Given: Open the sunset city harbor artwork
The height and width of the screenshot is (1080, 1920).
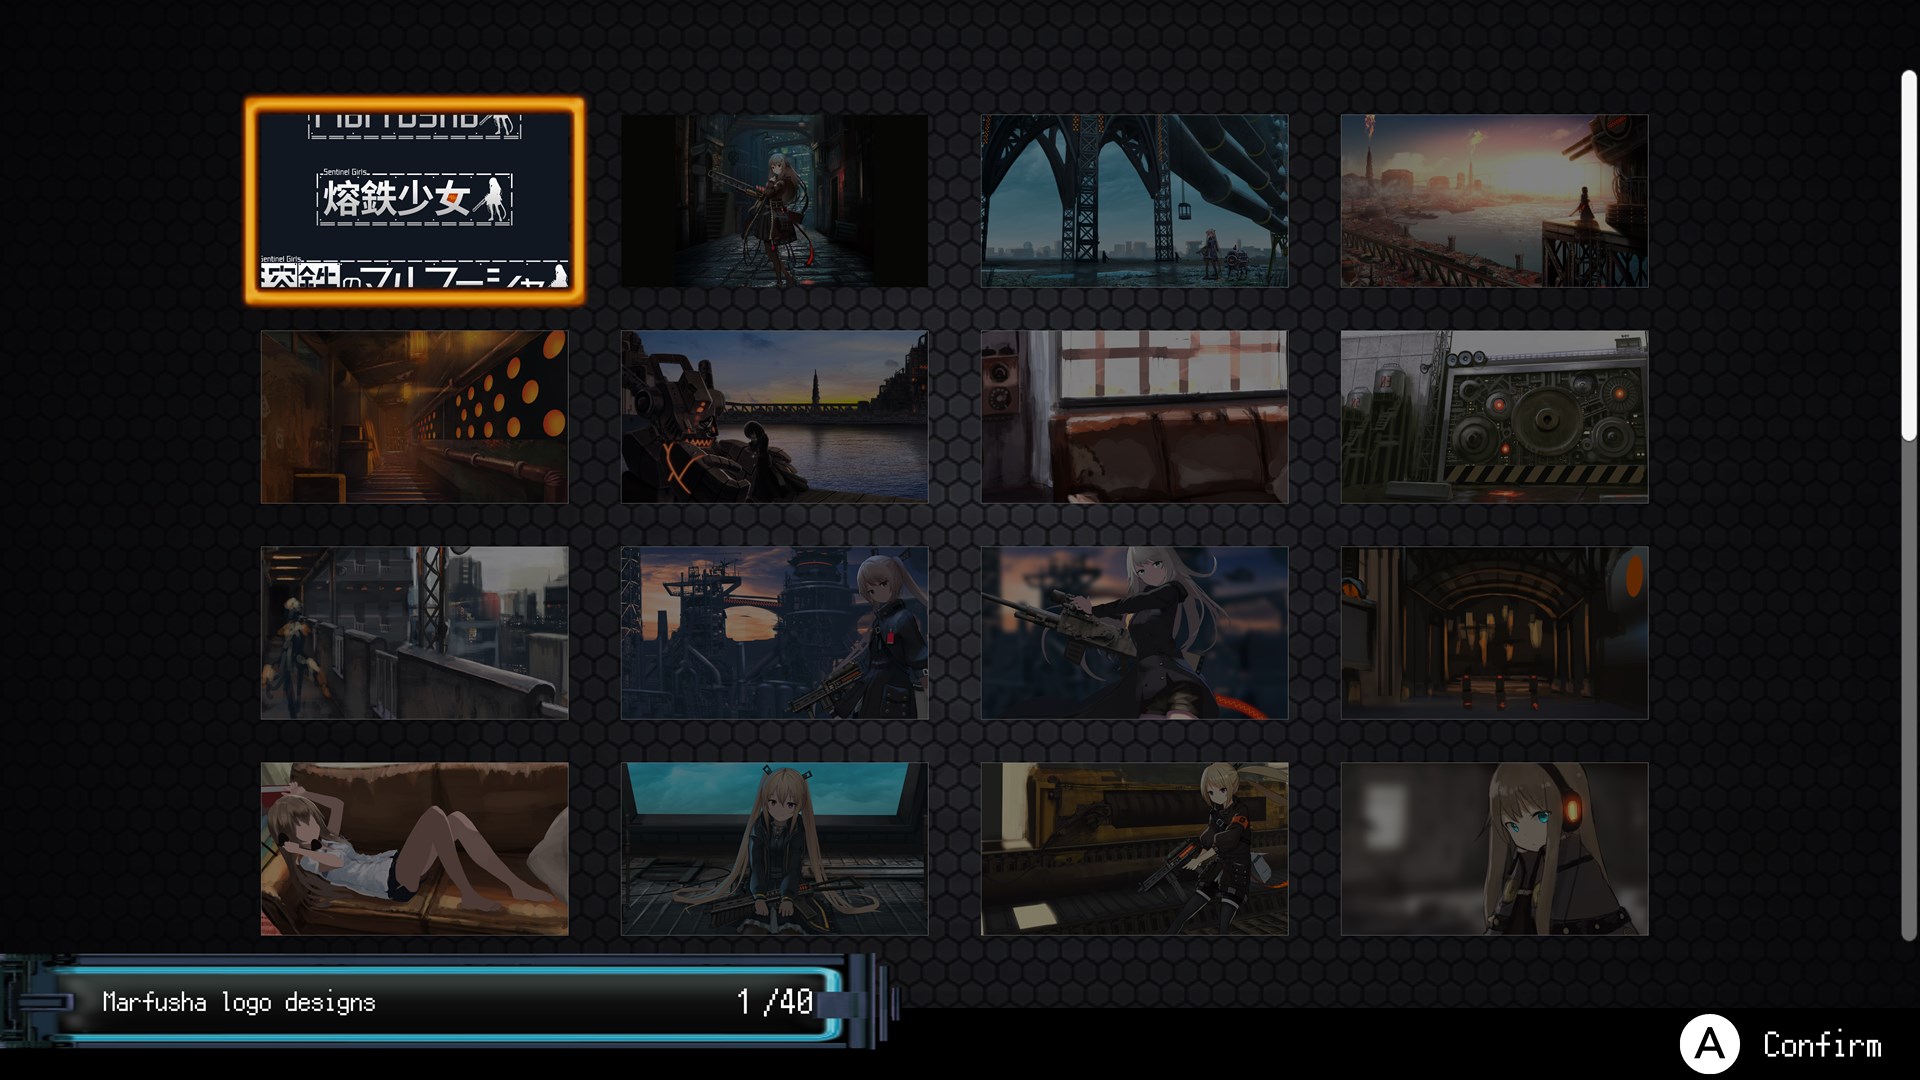Looking at the screenshot, I should [1494, 200].
